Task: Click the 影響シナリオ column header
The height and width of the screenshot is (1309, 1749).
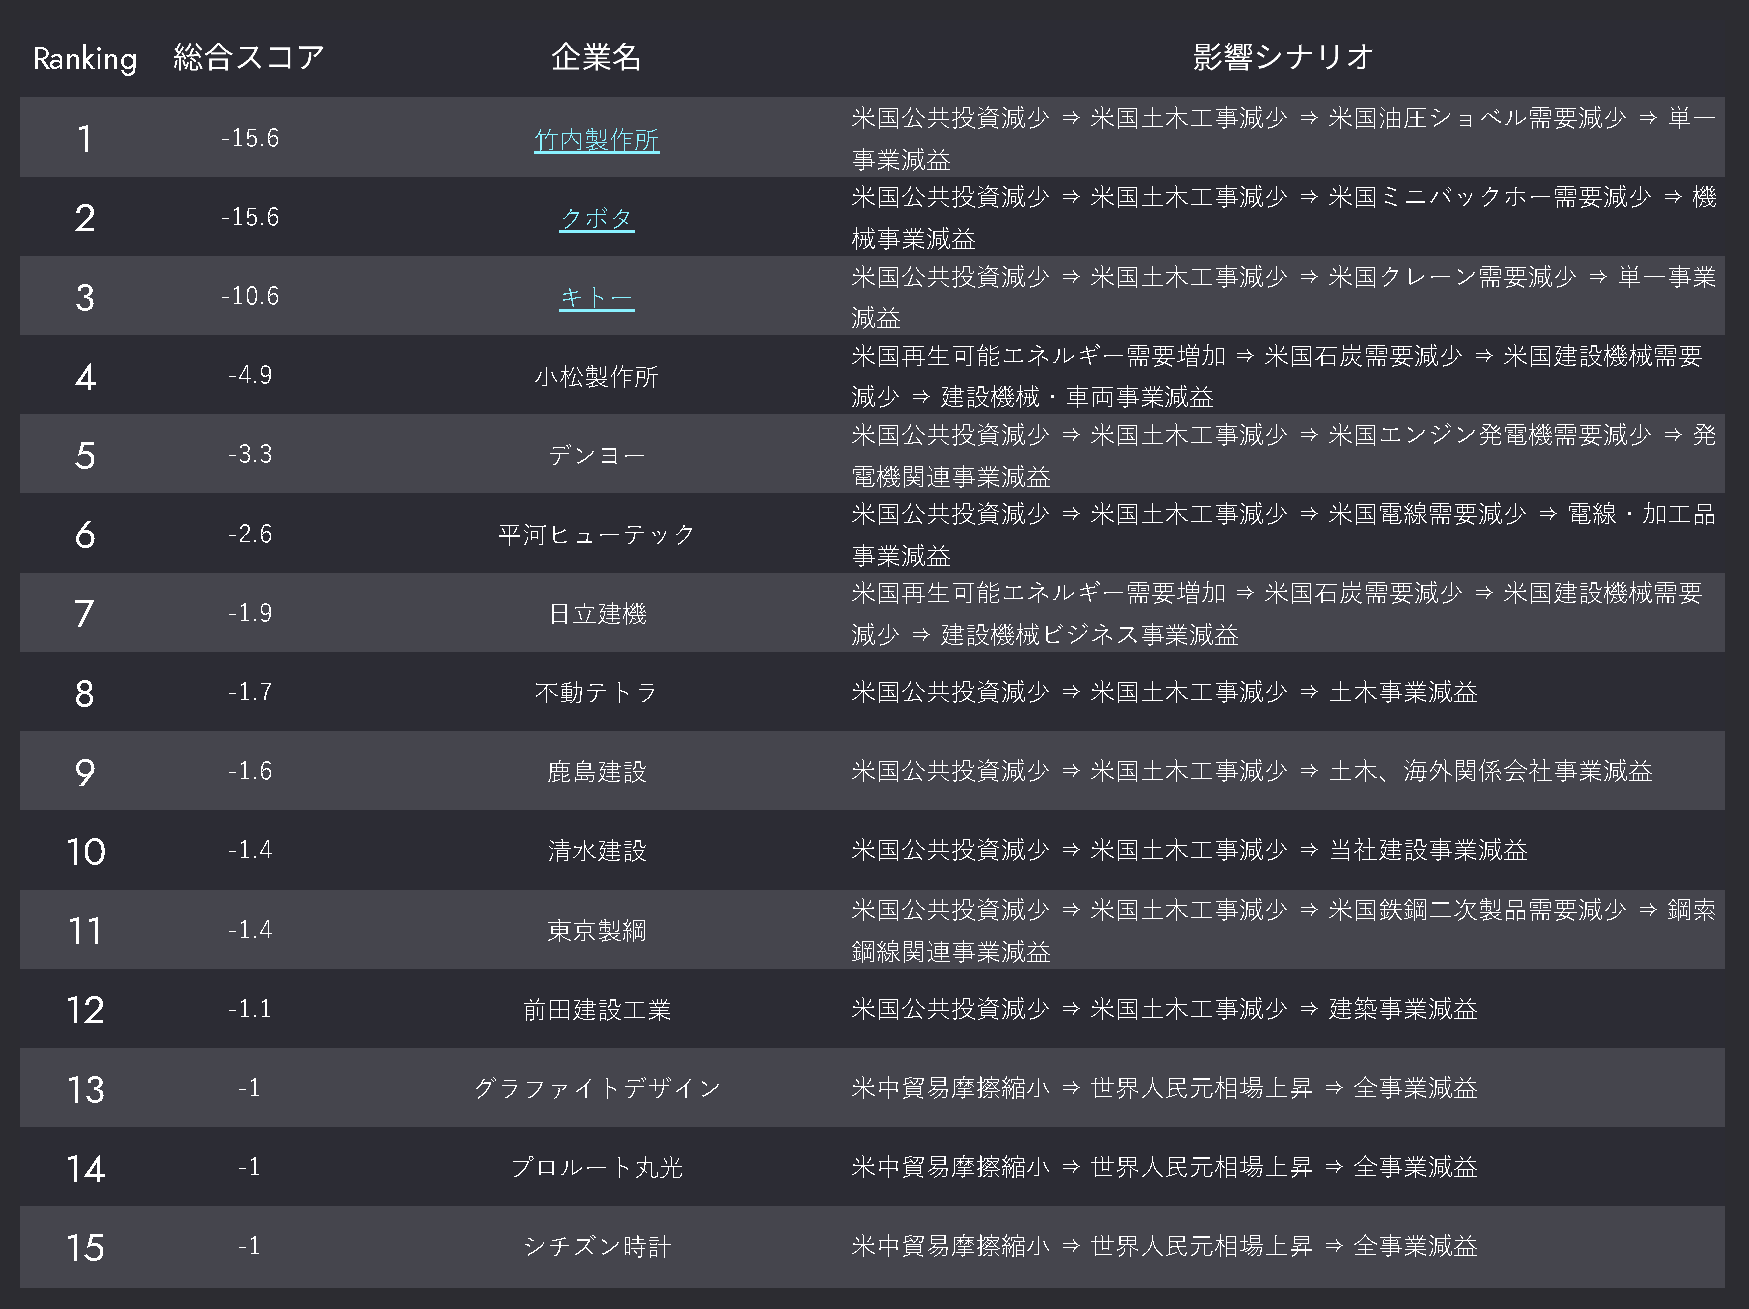Action: tap(1283, 57)
